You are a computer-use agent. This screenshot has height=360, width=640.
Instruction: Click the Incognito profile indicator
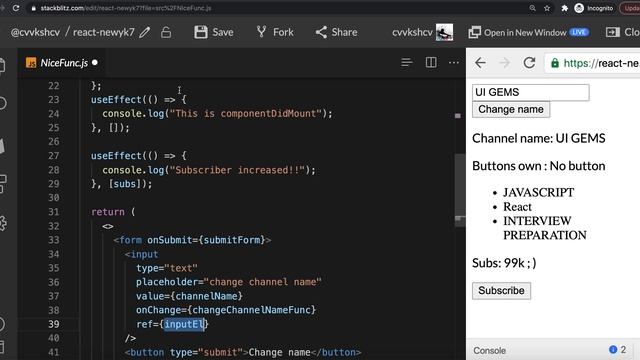coord(594,8)
